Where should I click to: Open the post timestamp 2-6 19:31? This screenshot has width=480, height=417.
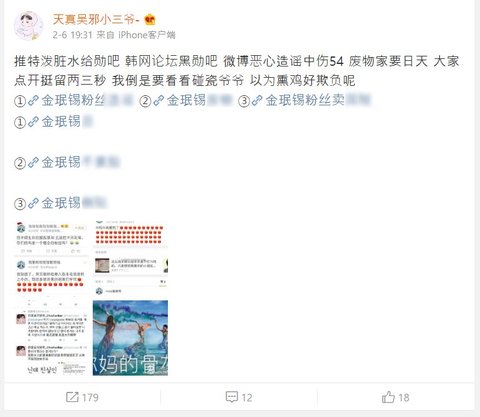tap(72, 35)
